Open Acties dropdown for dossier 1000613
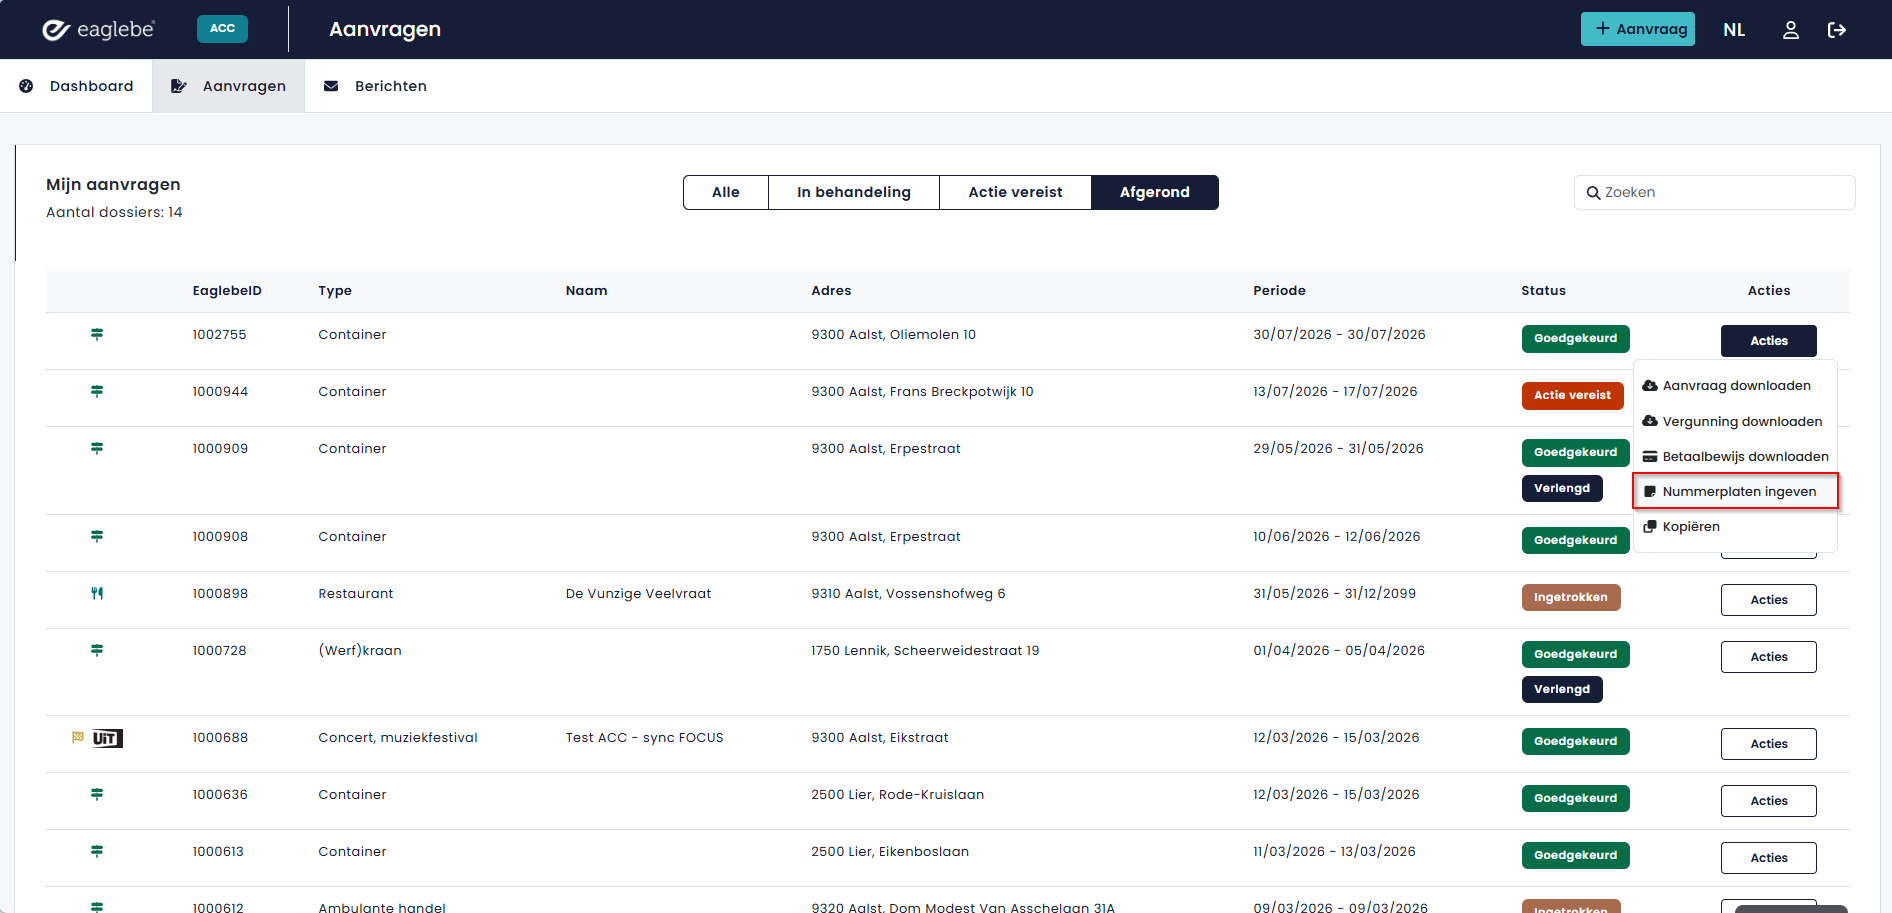 point(1768,858)
